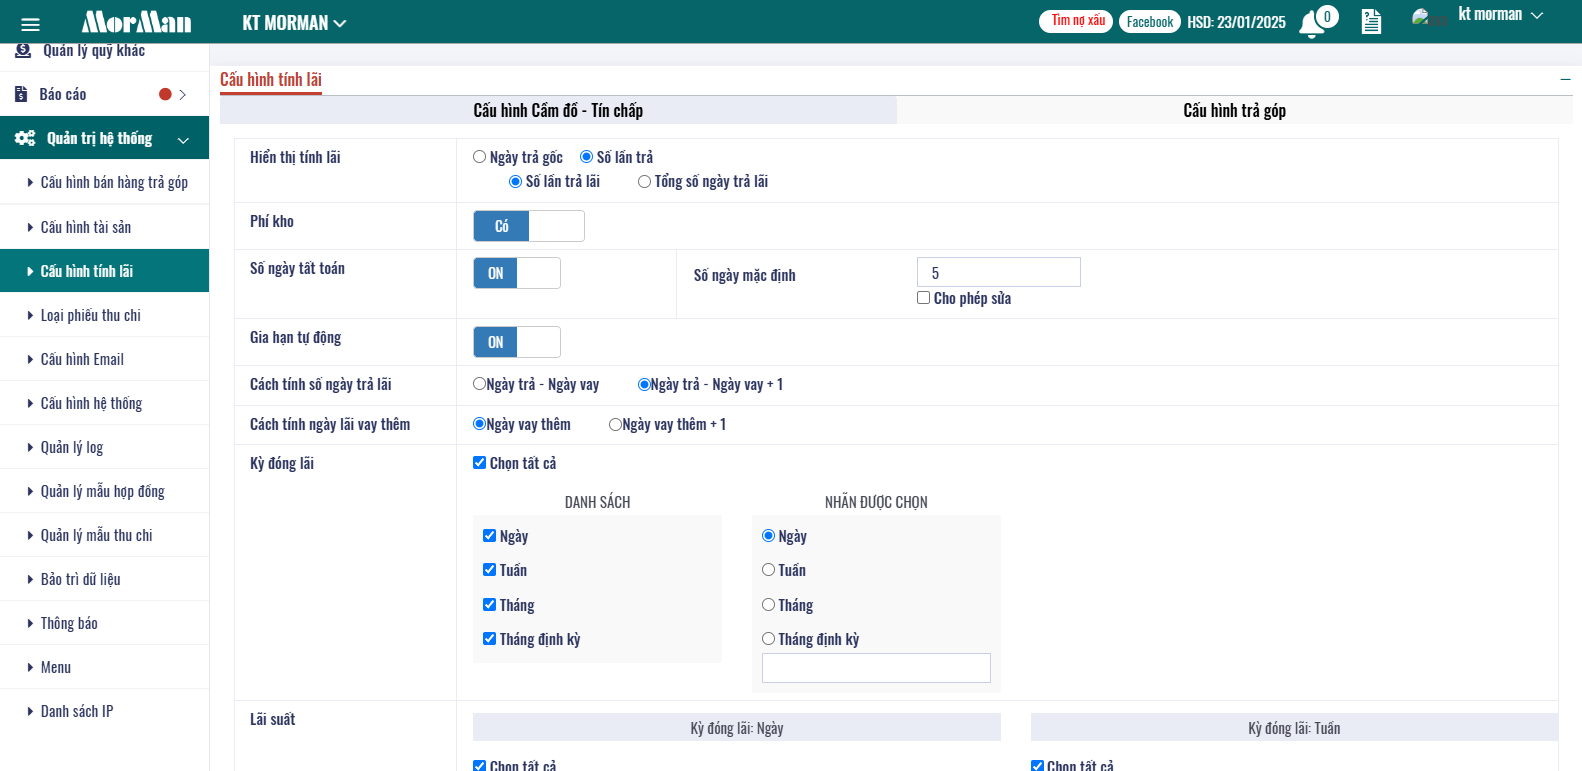Click the Báo cáo report icon
The width and height of the screenshot is (1582, 771).
[21, 94]
